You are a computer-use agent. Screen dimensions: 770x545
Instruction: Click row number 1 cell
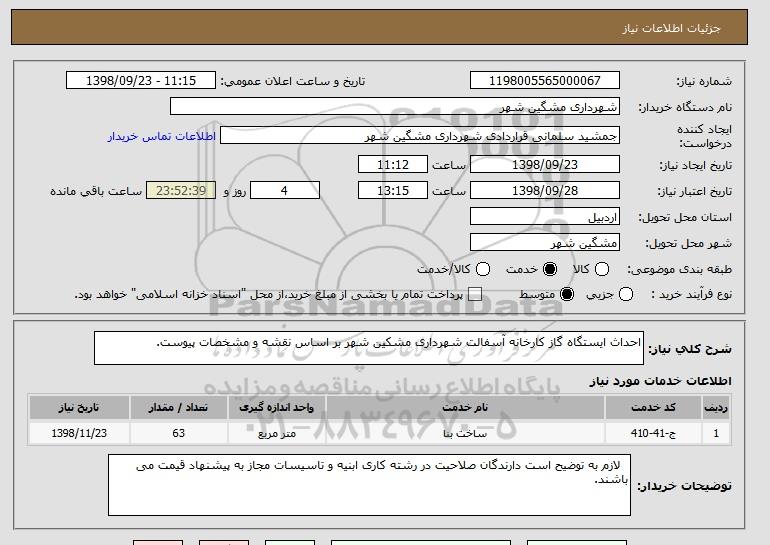[716, 433]
